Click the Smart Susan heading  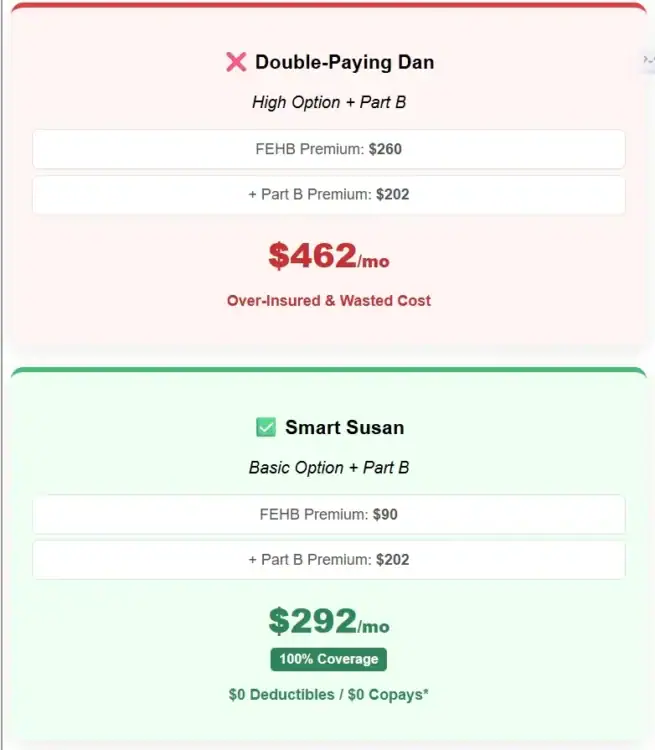(344, 428)
